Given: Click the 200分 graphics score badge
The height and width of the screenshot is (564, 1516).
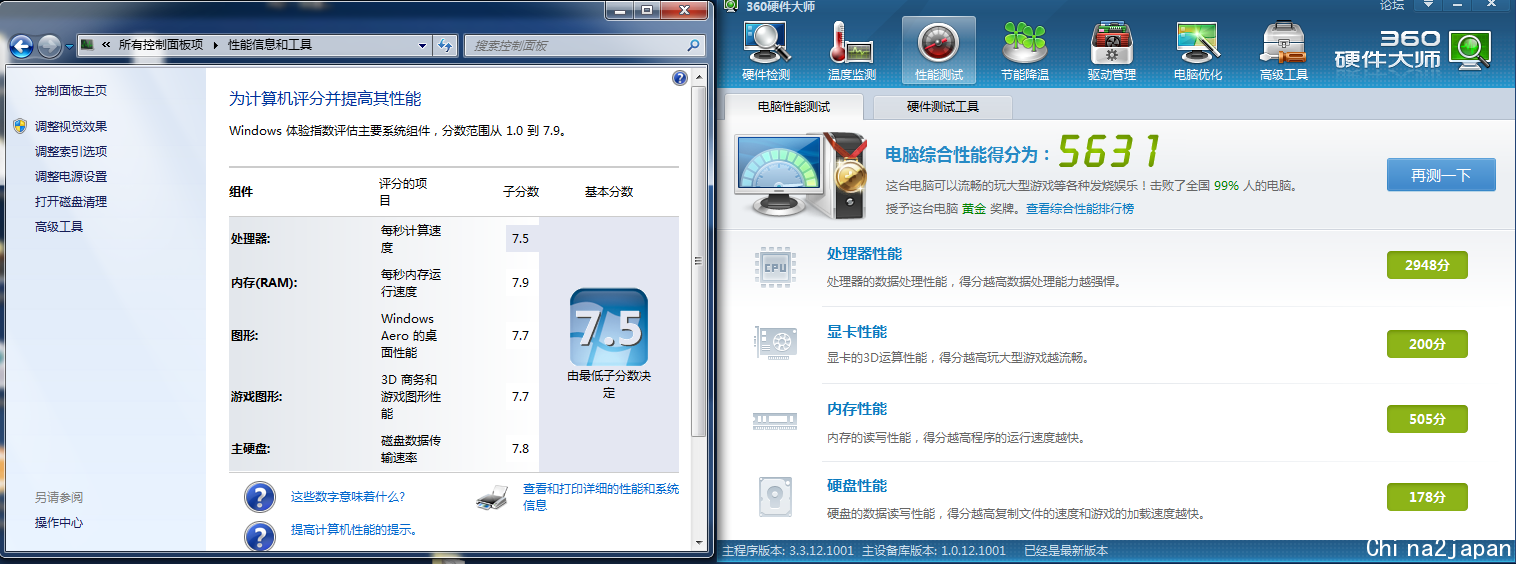Looking at the screenshot, I should click(x=1427, y=343).
